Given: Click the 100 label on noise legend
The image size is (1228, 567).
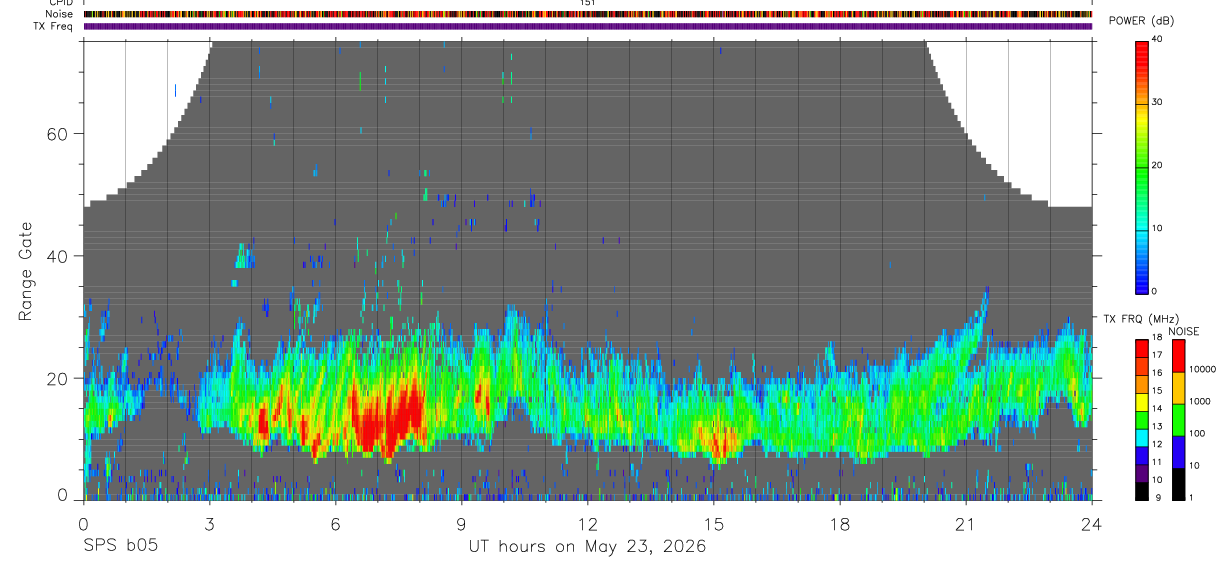Looking at the screenshot, I should pyautogui.click(x=1196, y=433).
